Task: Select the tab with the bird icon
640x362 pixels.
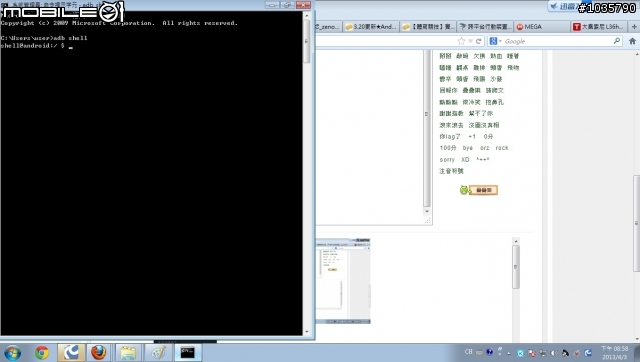Action: (x=485, y=27)
